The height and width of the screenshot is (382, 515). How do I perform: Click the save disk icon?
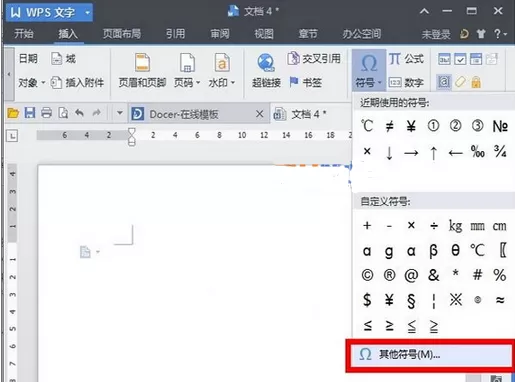coord(30,113)
